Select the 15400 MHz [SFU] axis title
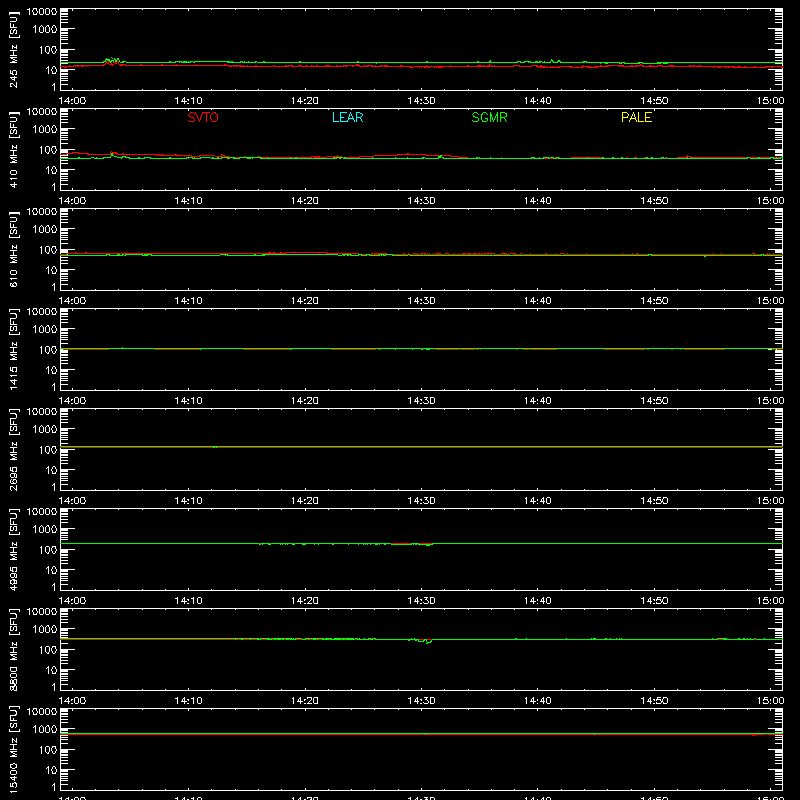 click(13, 749)
